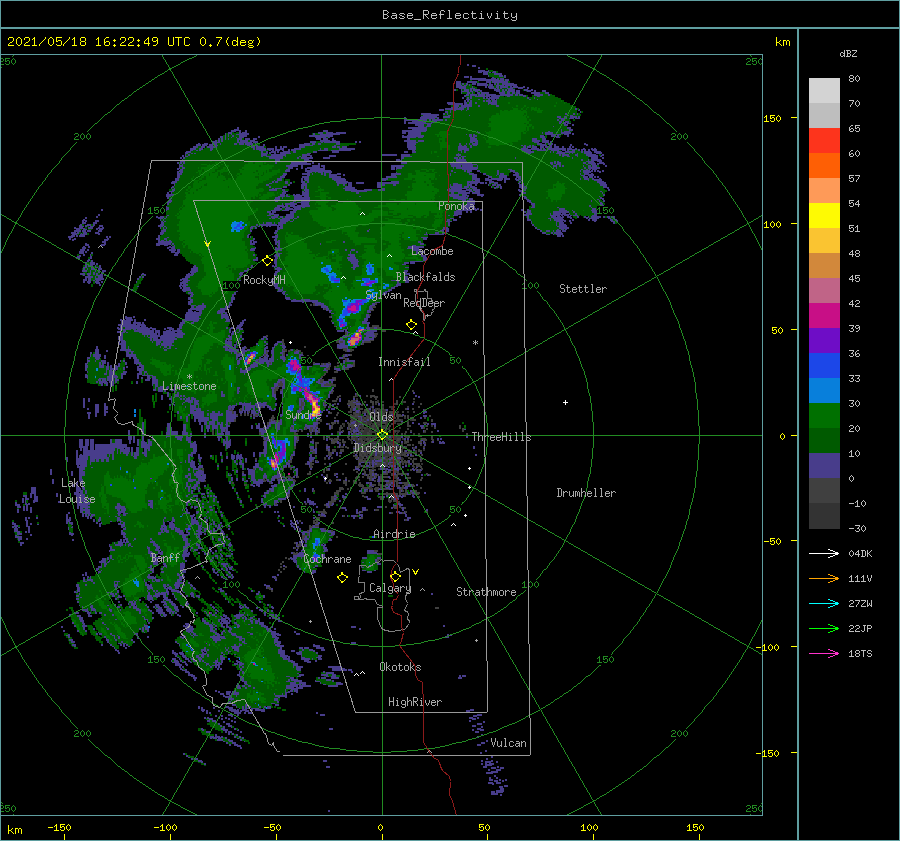The width and height of the screenshot is (900, 841).
Task: Click the asterisk marker east of Innisfail
Action: click(475, 343)
